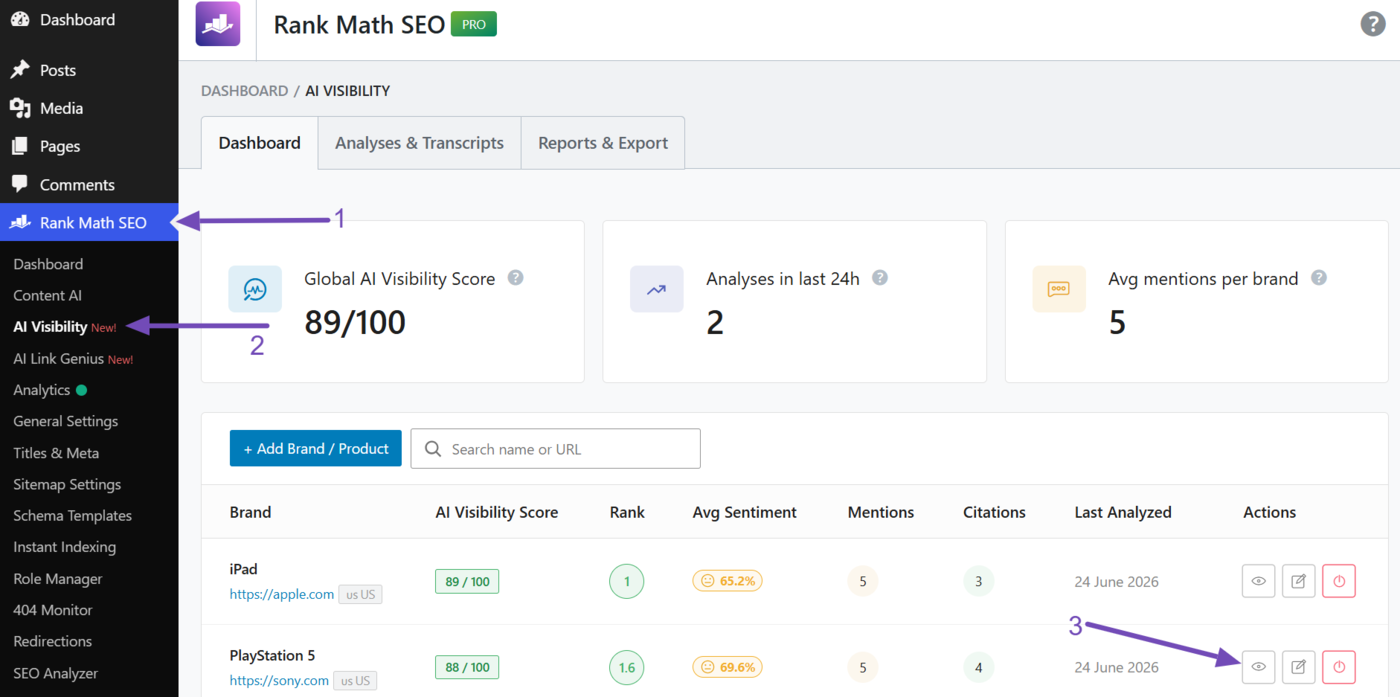Click the iPad 89 / 100 score badge
The image size is (1400, 697).
pos(467,581)
